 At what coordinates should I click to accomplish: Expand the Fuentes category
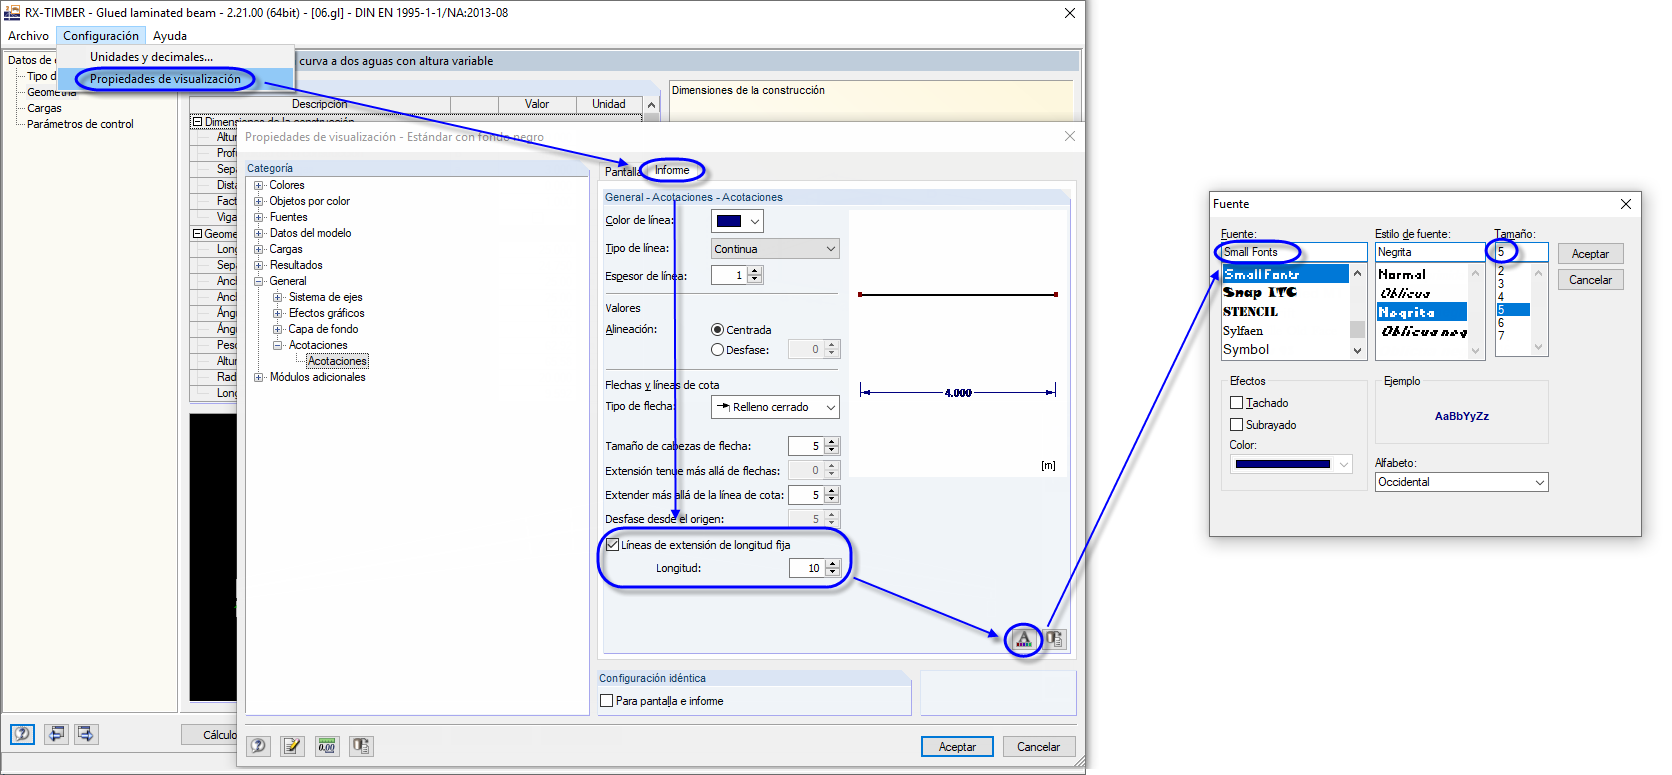pyautogui.click(x=259, y=217)
